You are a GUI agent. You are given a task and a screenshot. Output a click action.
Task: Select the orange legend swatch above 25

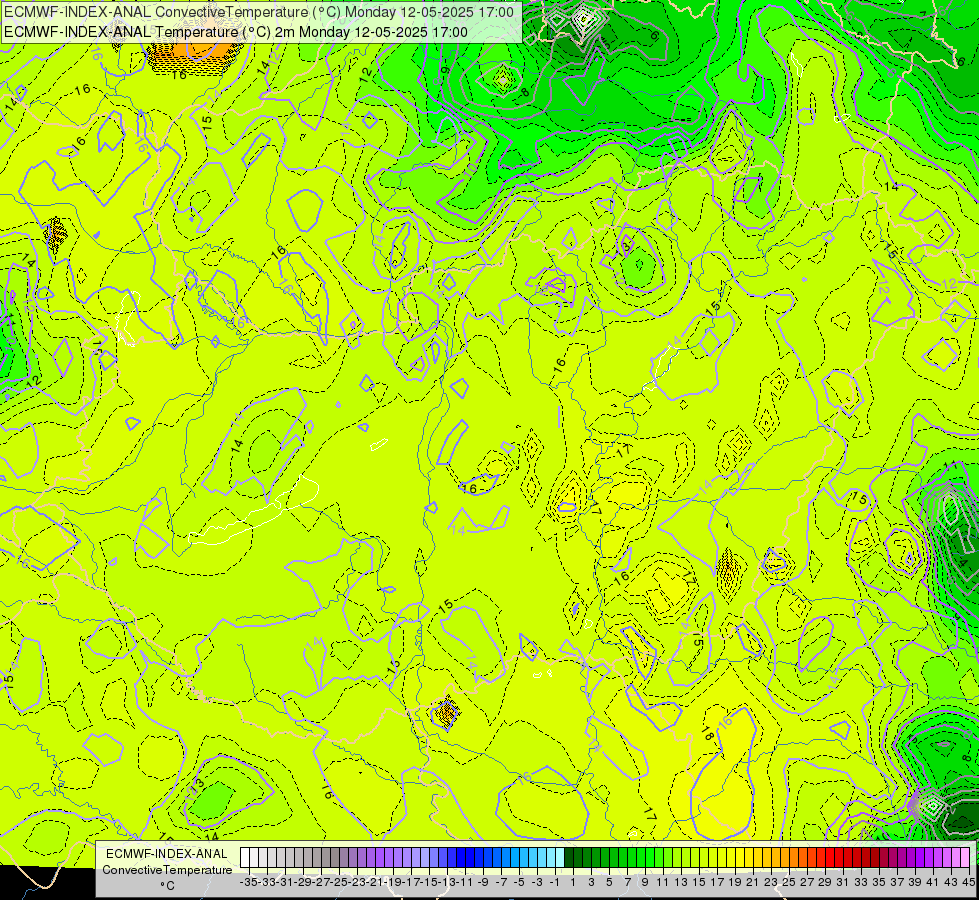(x=785, y=858)
